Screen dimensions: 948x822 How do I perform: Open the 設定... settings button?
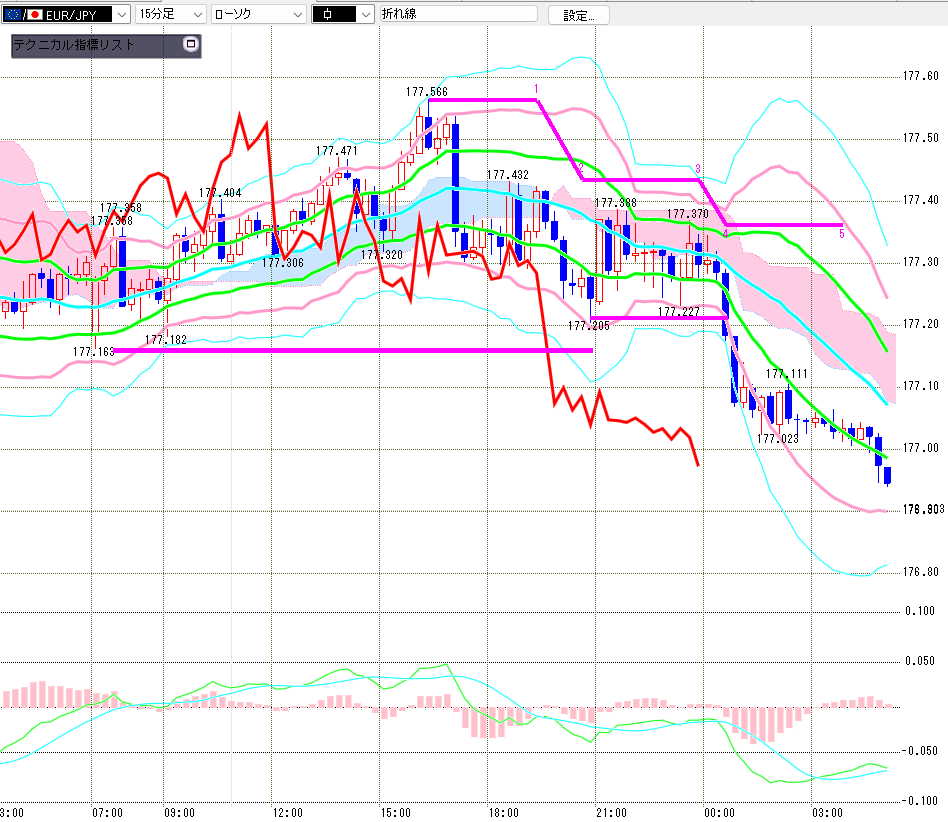579,15
